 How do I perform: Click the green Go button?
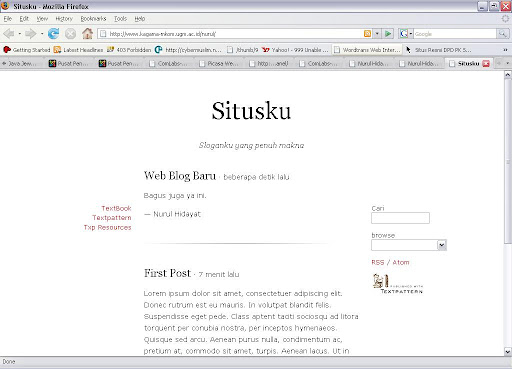click(388, 34)
